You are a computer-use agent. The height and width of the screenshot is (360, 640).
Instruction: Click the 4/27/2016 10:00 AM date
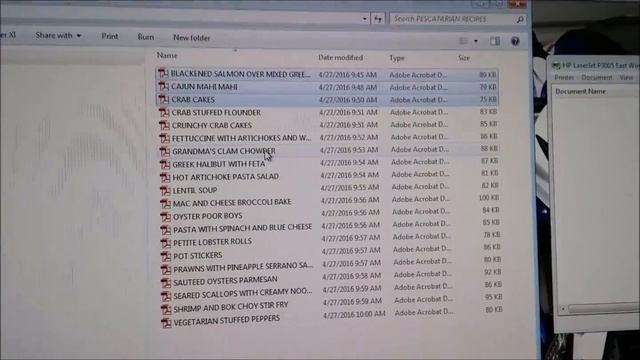(x=354, y=314)
